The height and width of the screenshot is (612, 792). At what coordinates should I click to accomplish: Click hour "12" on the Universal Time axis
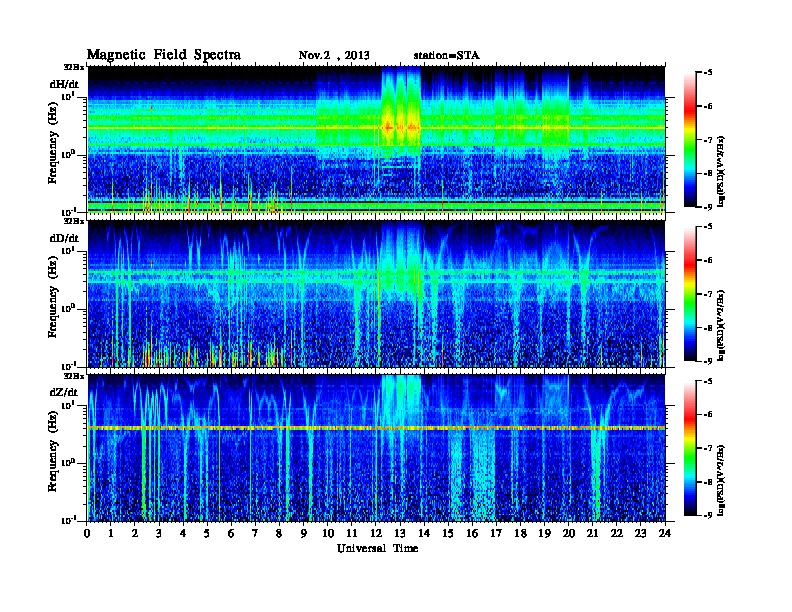(376, 533)
